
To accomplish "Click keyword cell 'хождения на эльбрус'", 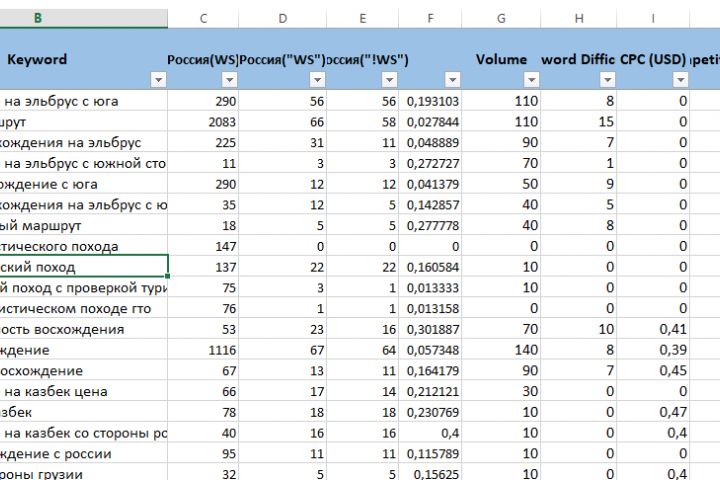I will (x=84, y=142).
